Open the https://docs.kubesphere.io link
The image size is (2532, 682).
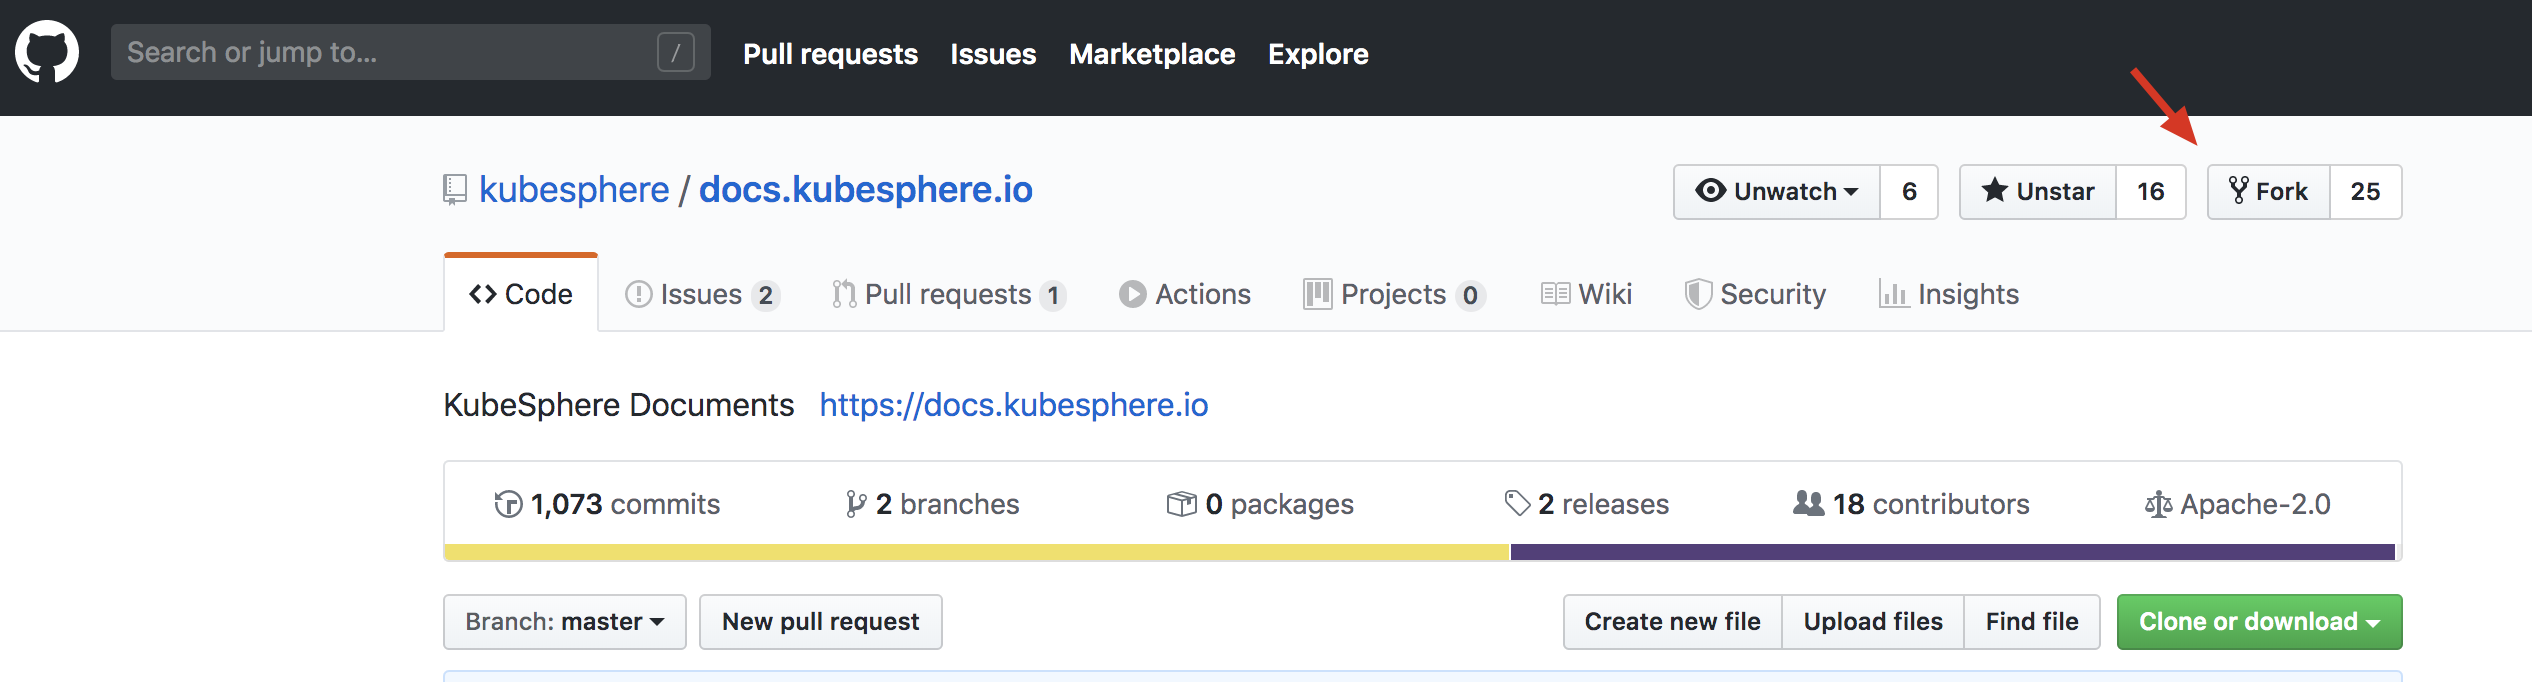[1014, 405]
